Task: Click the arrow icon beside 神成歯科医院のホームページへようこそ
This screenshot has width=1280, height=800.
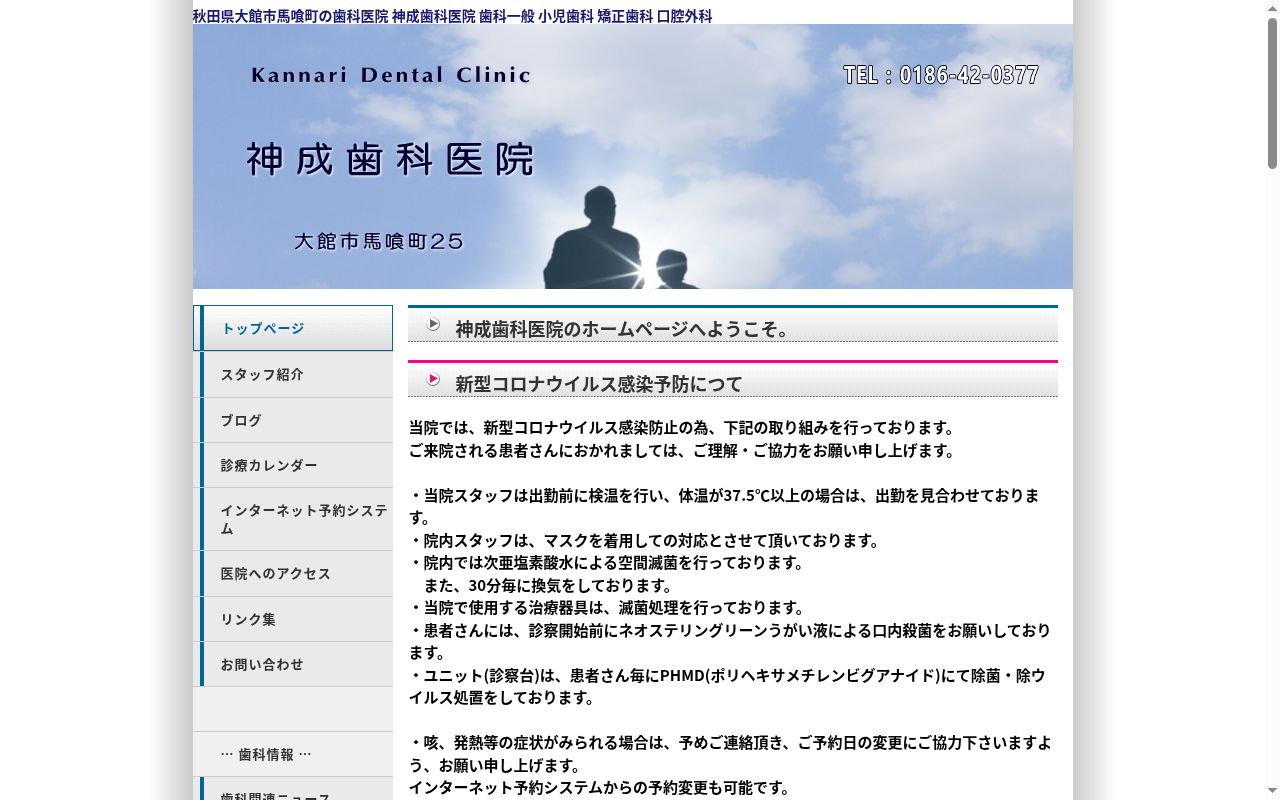Action: coord(434,324)
